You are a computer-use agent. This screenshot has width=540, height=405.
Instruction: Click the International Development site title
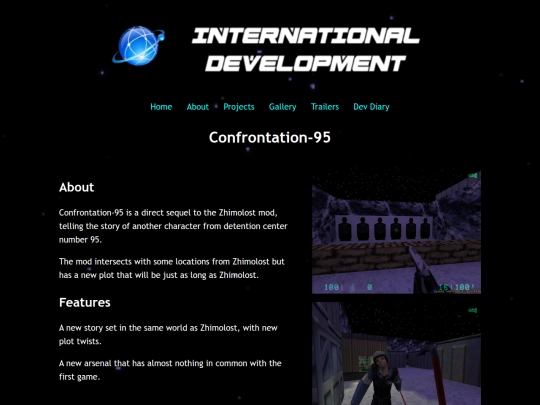coord(305,50)
